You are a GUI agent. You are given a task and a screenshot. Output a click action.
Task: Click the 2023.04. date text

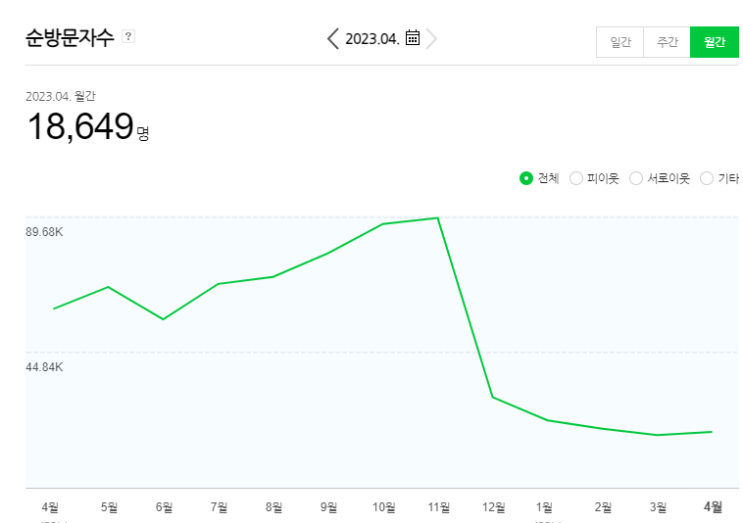[372, 39]
